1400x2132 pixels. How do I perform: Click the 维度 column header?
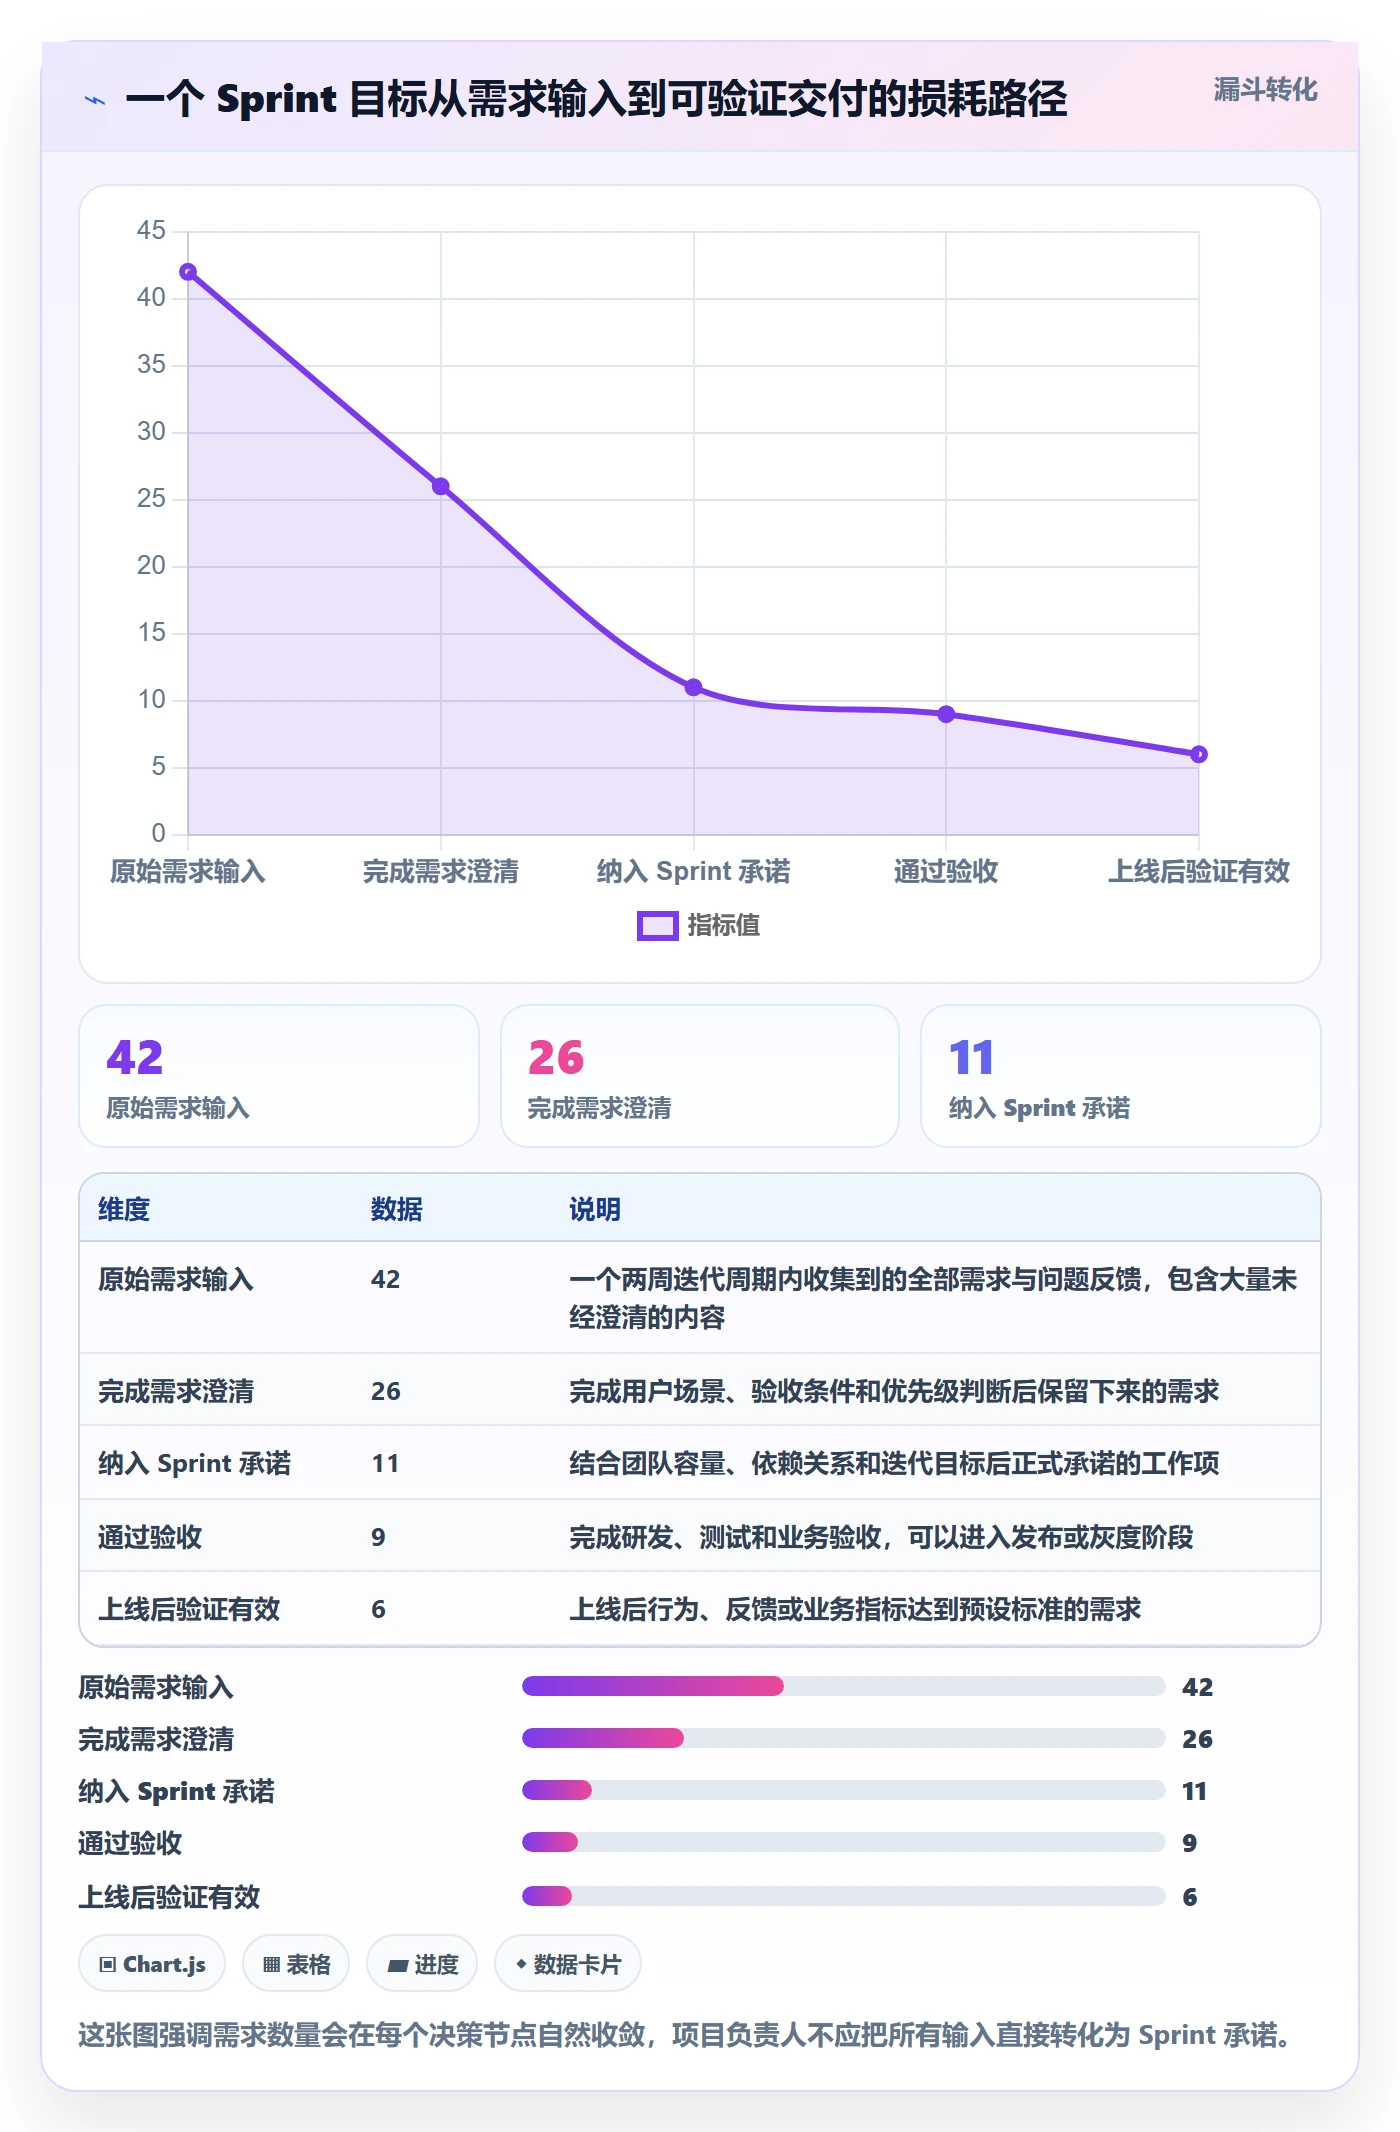pyautogui.click(x=124, y=1209)
